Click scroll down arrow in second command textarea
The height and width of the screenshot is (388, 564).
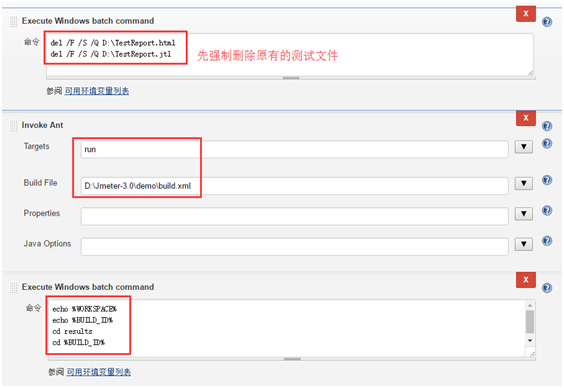point(530,340)
